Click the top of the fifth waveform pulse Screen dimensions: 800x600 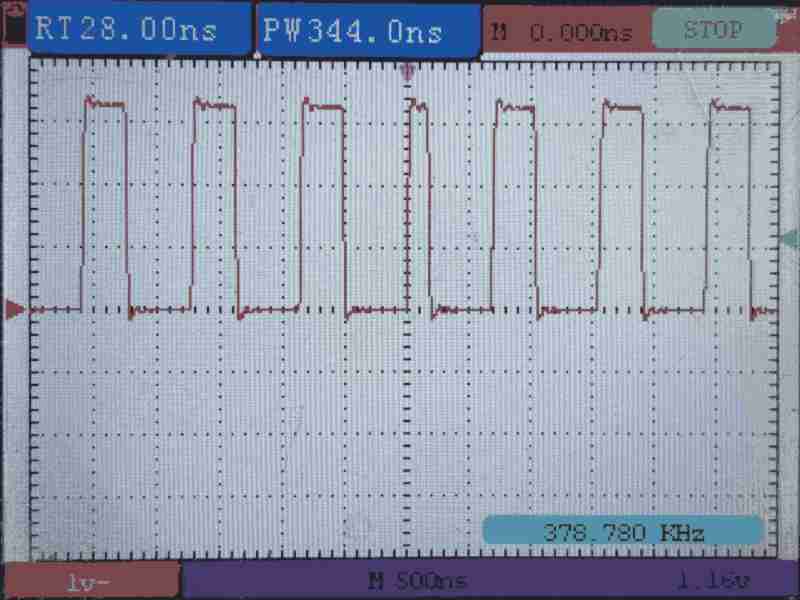pos(514,107)
